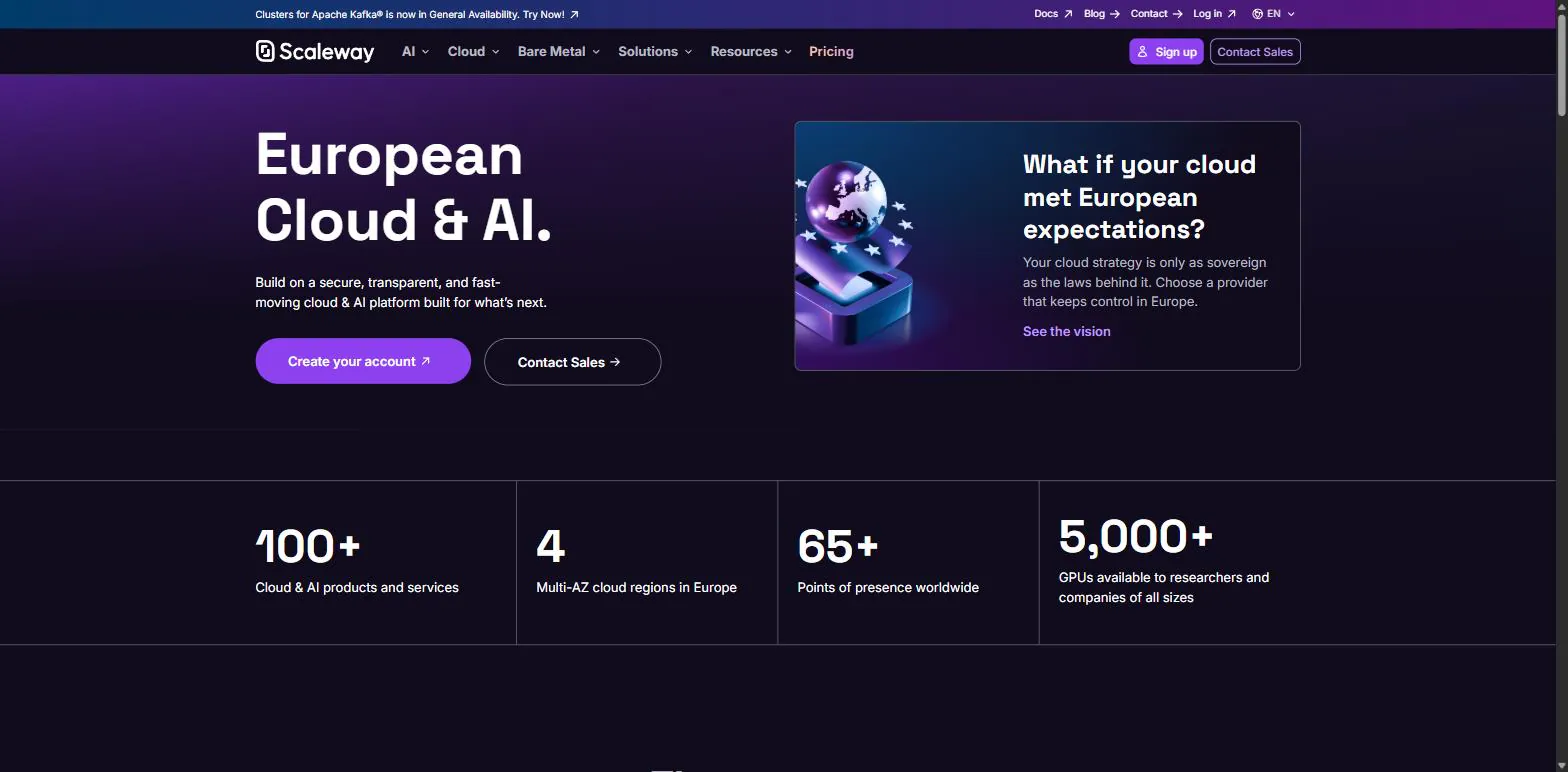
Task: Open the Solutions menu
Action: tap(655, 52)
